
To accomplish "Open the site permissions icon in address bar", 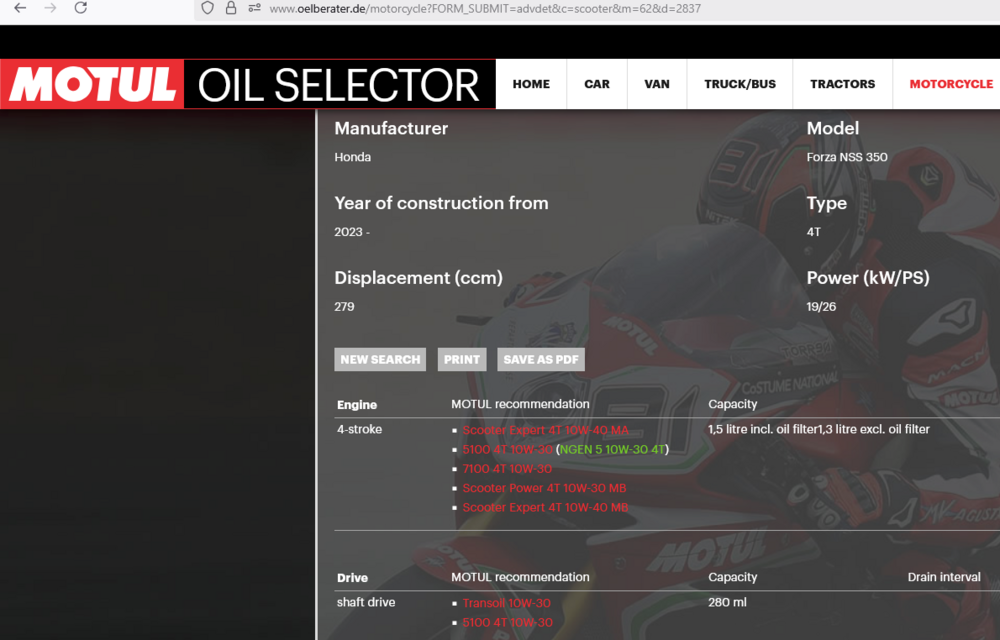I will pyautogui.click(x=254, y=8).
